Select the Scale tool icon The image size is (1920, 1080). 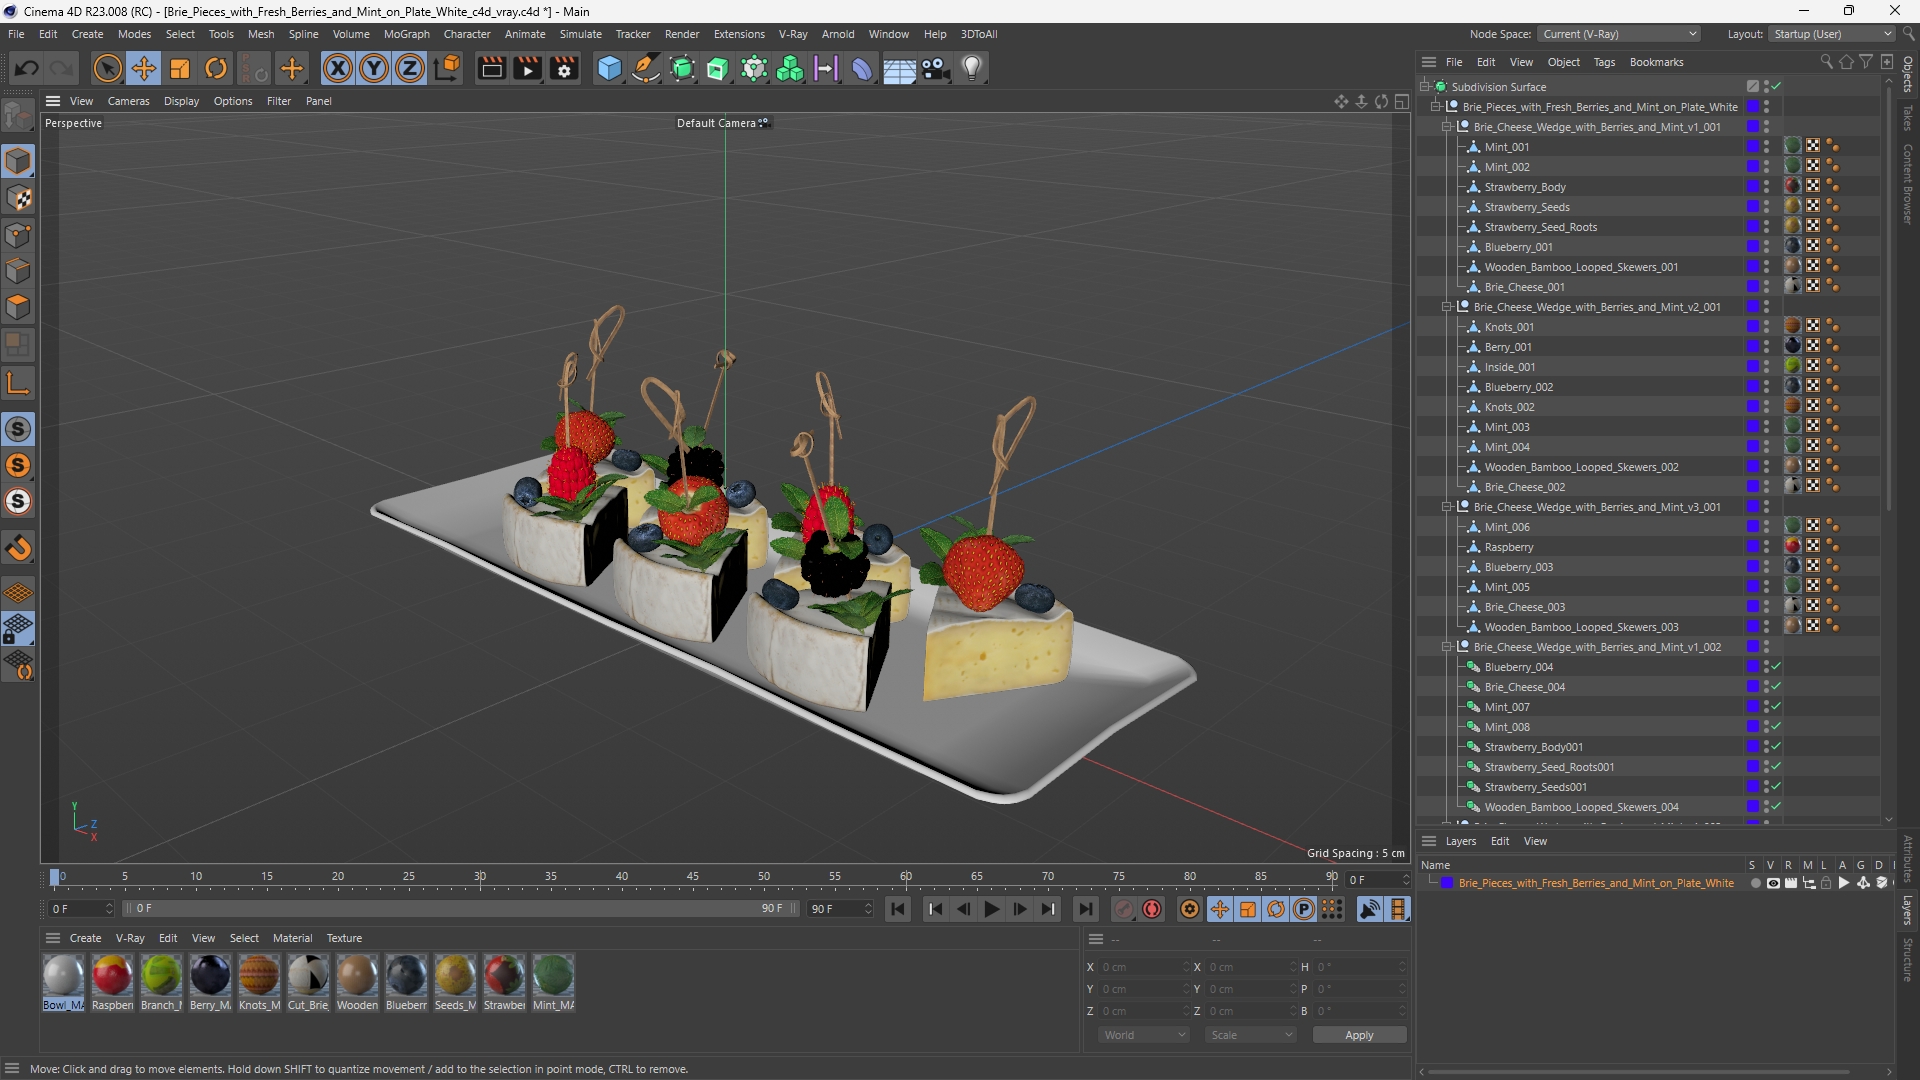180,68
